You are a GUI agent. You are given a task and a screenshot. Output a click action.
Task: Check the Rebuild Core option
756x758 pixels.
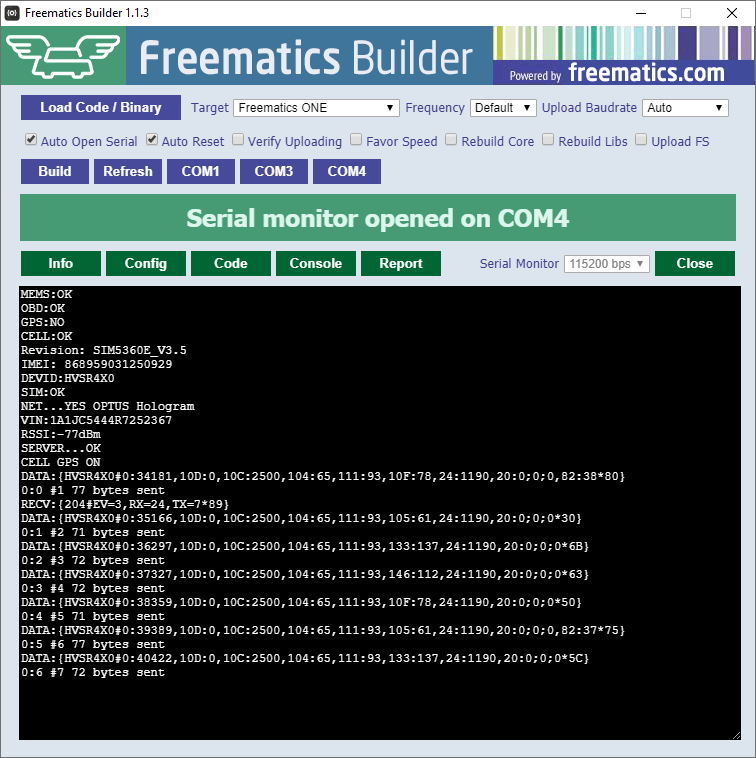click(451, 140)
